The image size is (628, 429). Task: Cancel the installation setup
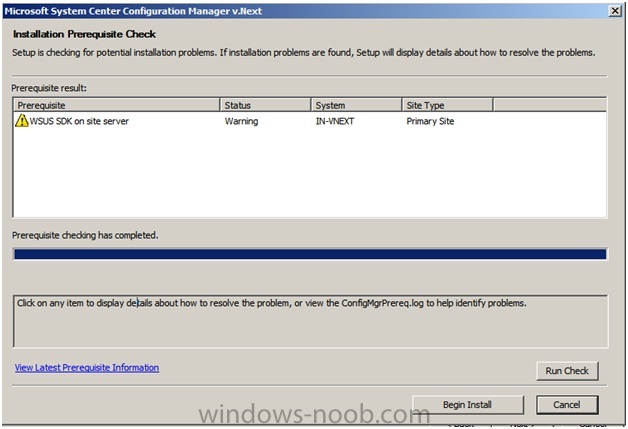pos(567,405)
